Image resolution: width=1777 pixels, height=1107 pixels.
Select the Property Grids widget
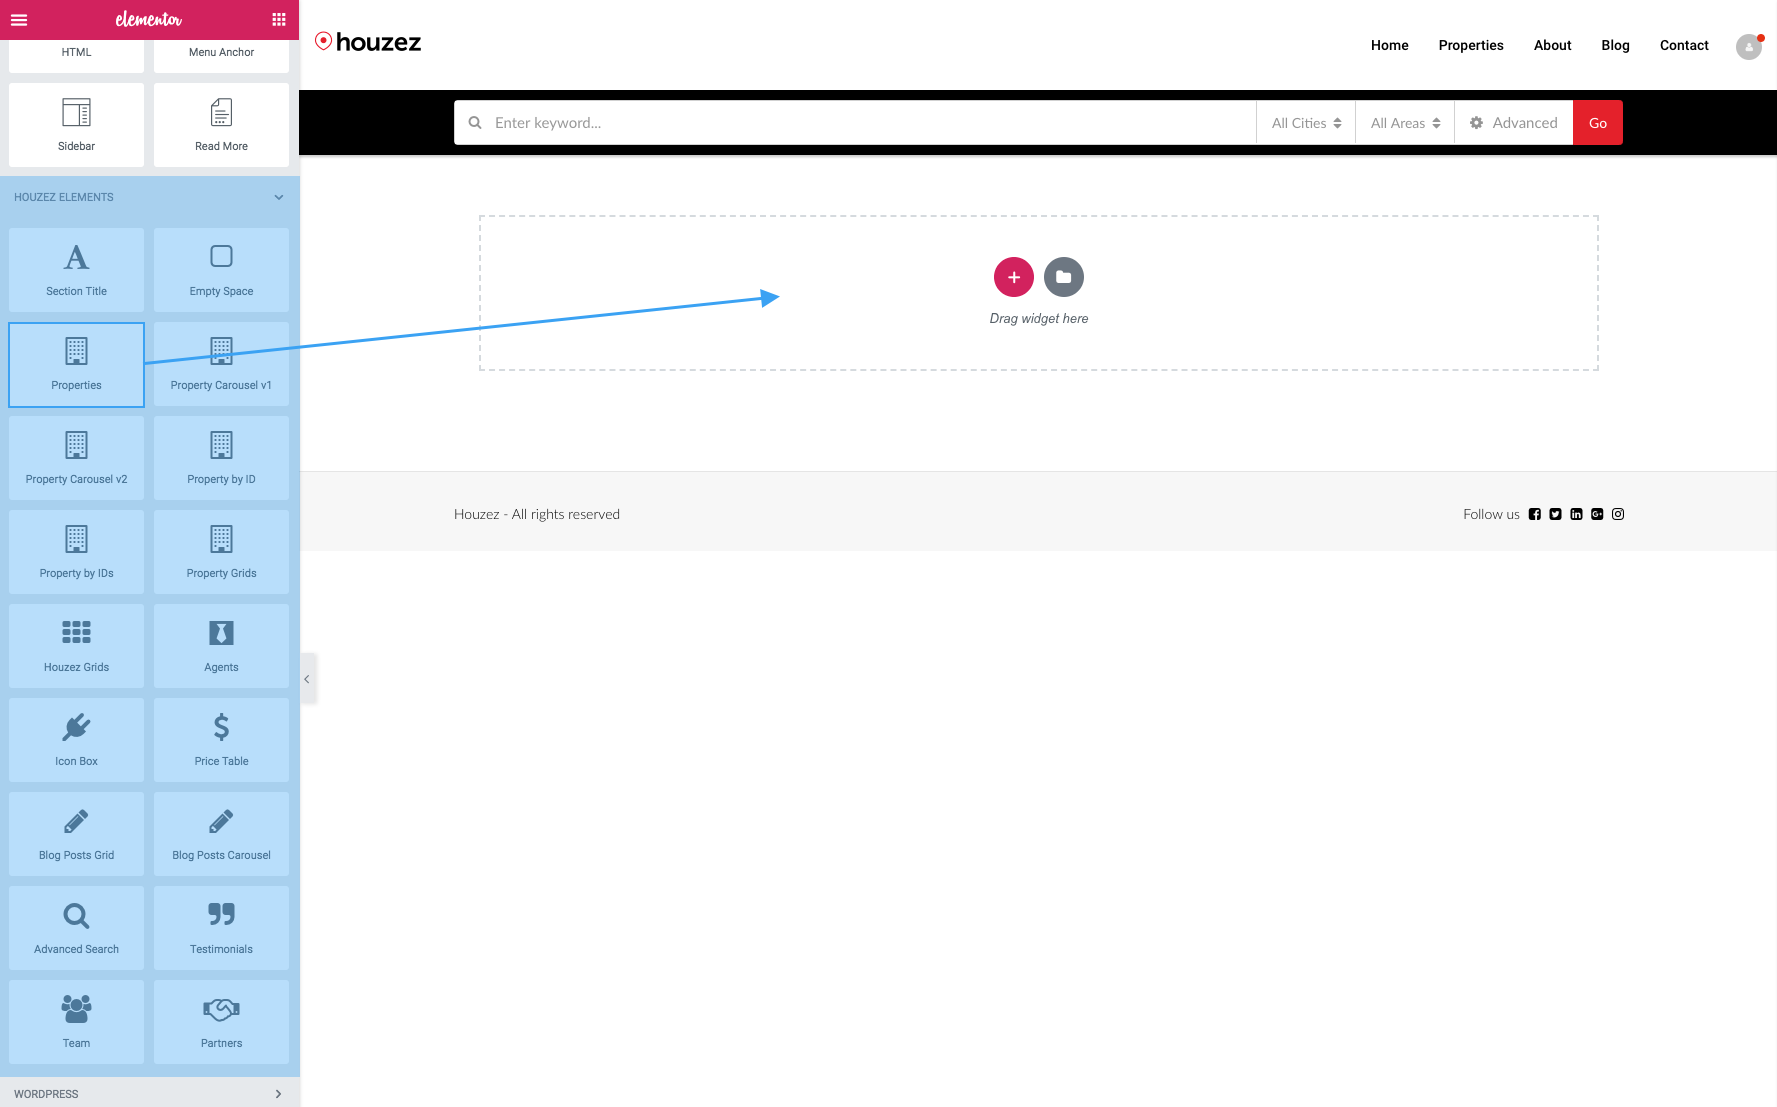221,552
